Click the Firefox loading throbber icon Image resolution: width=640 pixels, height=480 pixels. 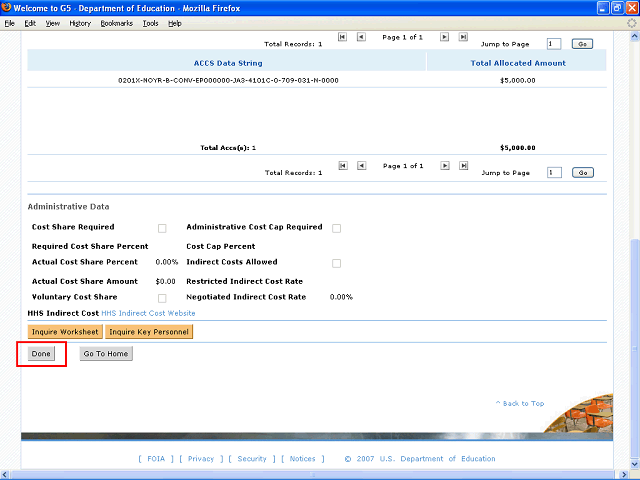632,23
